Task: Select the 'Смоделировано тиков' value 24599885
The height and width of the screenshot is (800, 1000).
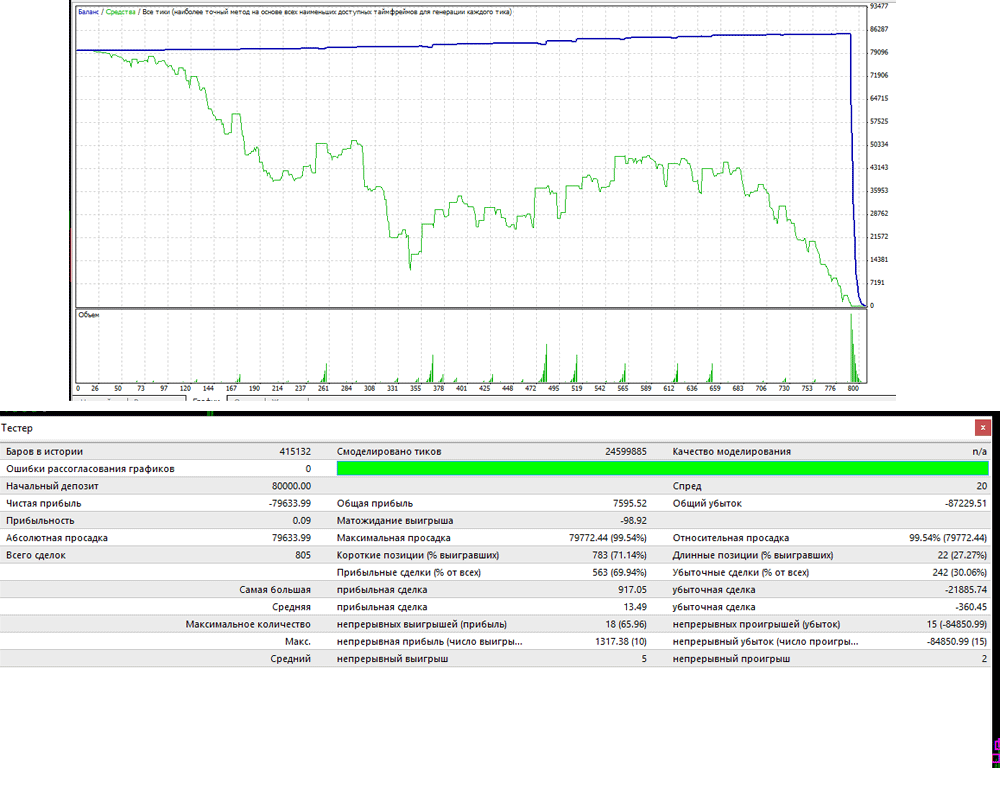Action: tap(626, 452)
